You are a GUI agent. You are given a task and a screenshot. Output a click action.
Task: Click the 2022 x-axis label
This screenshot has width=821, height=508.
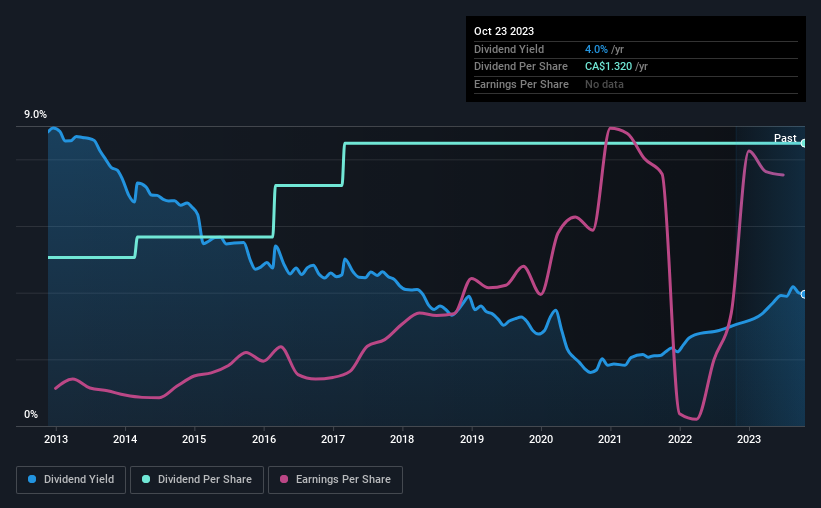(680, 439)
